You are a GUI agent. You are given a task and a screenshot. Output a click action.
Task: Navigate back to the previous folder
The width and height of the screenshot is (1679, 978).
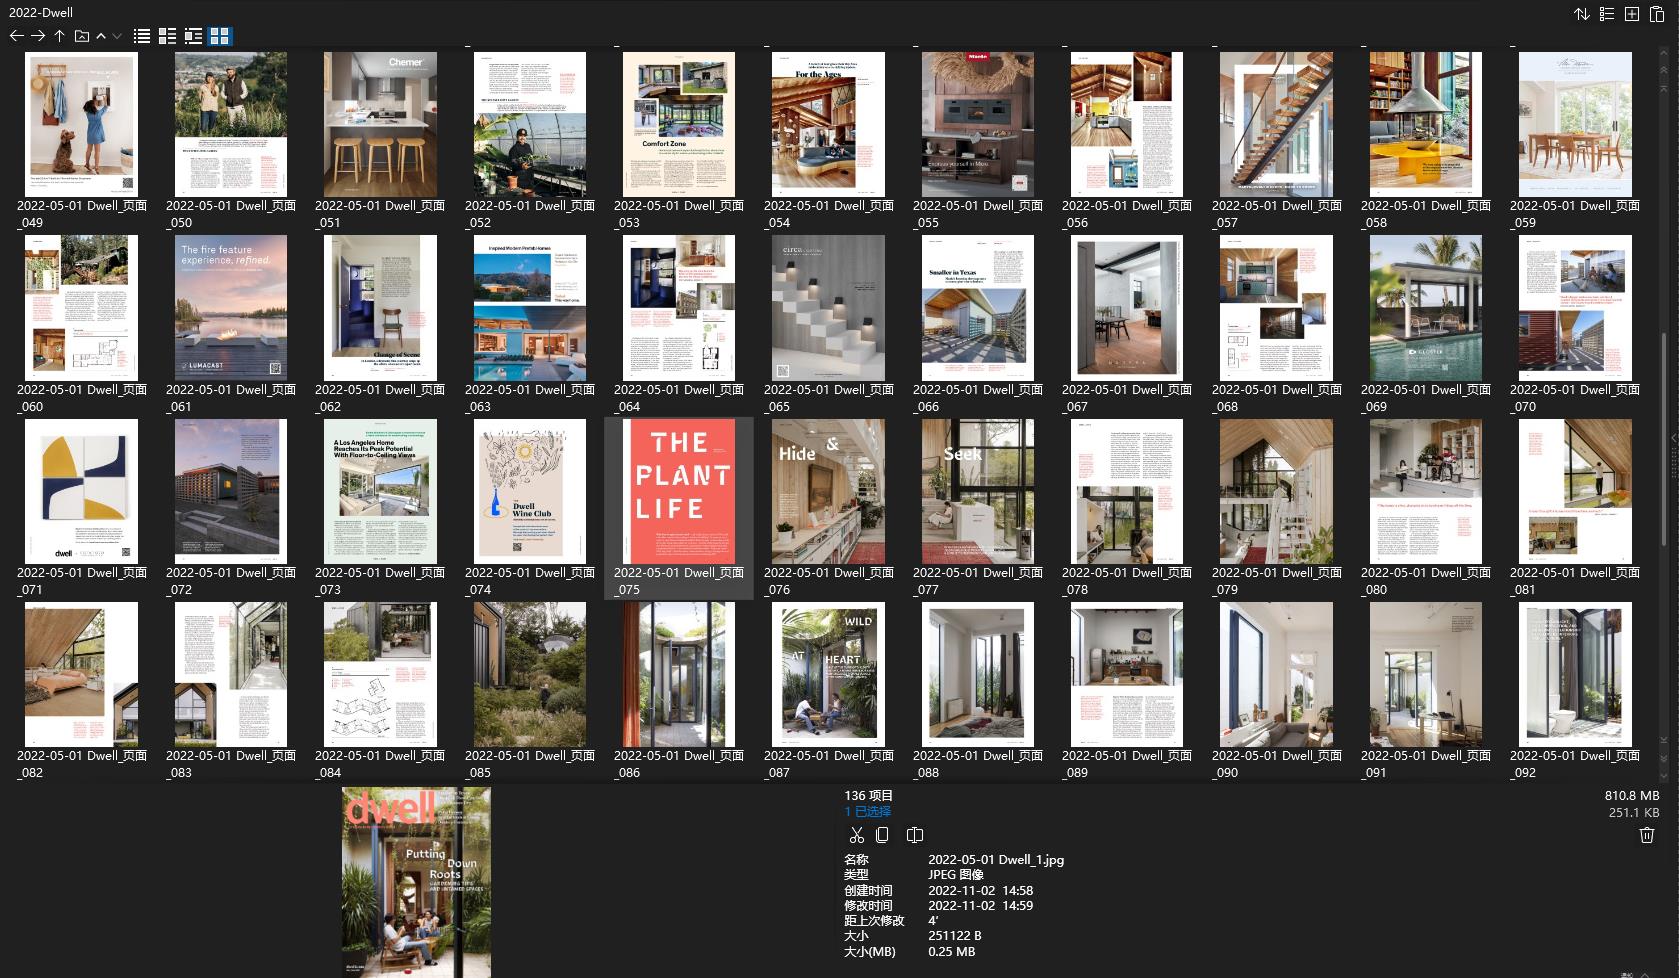16,36
